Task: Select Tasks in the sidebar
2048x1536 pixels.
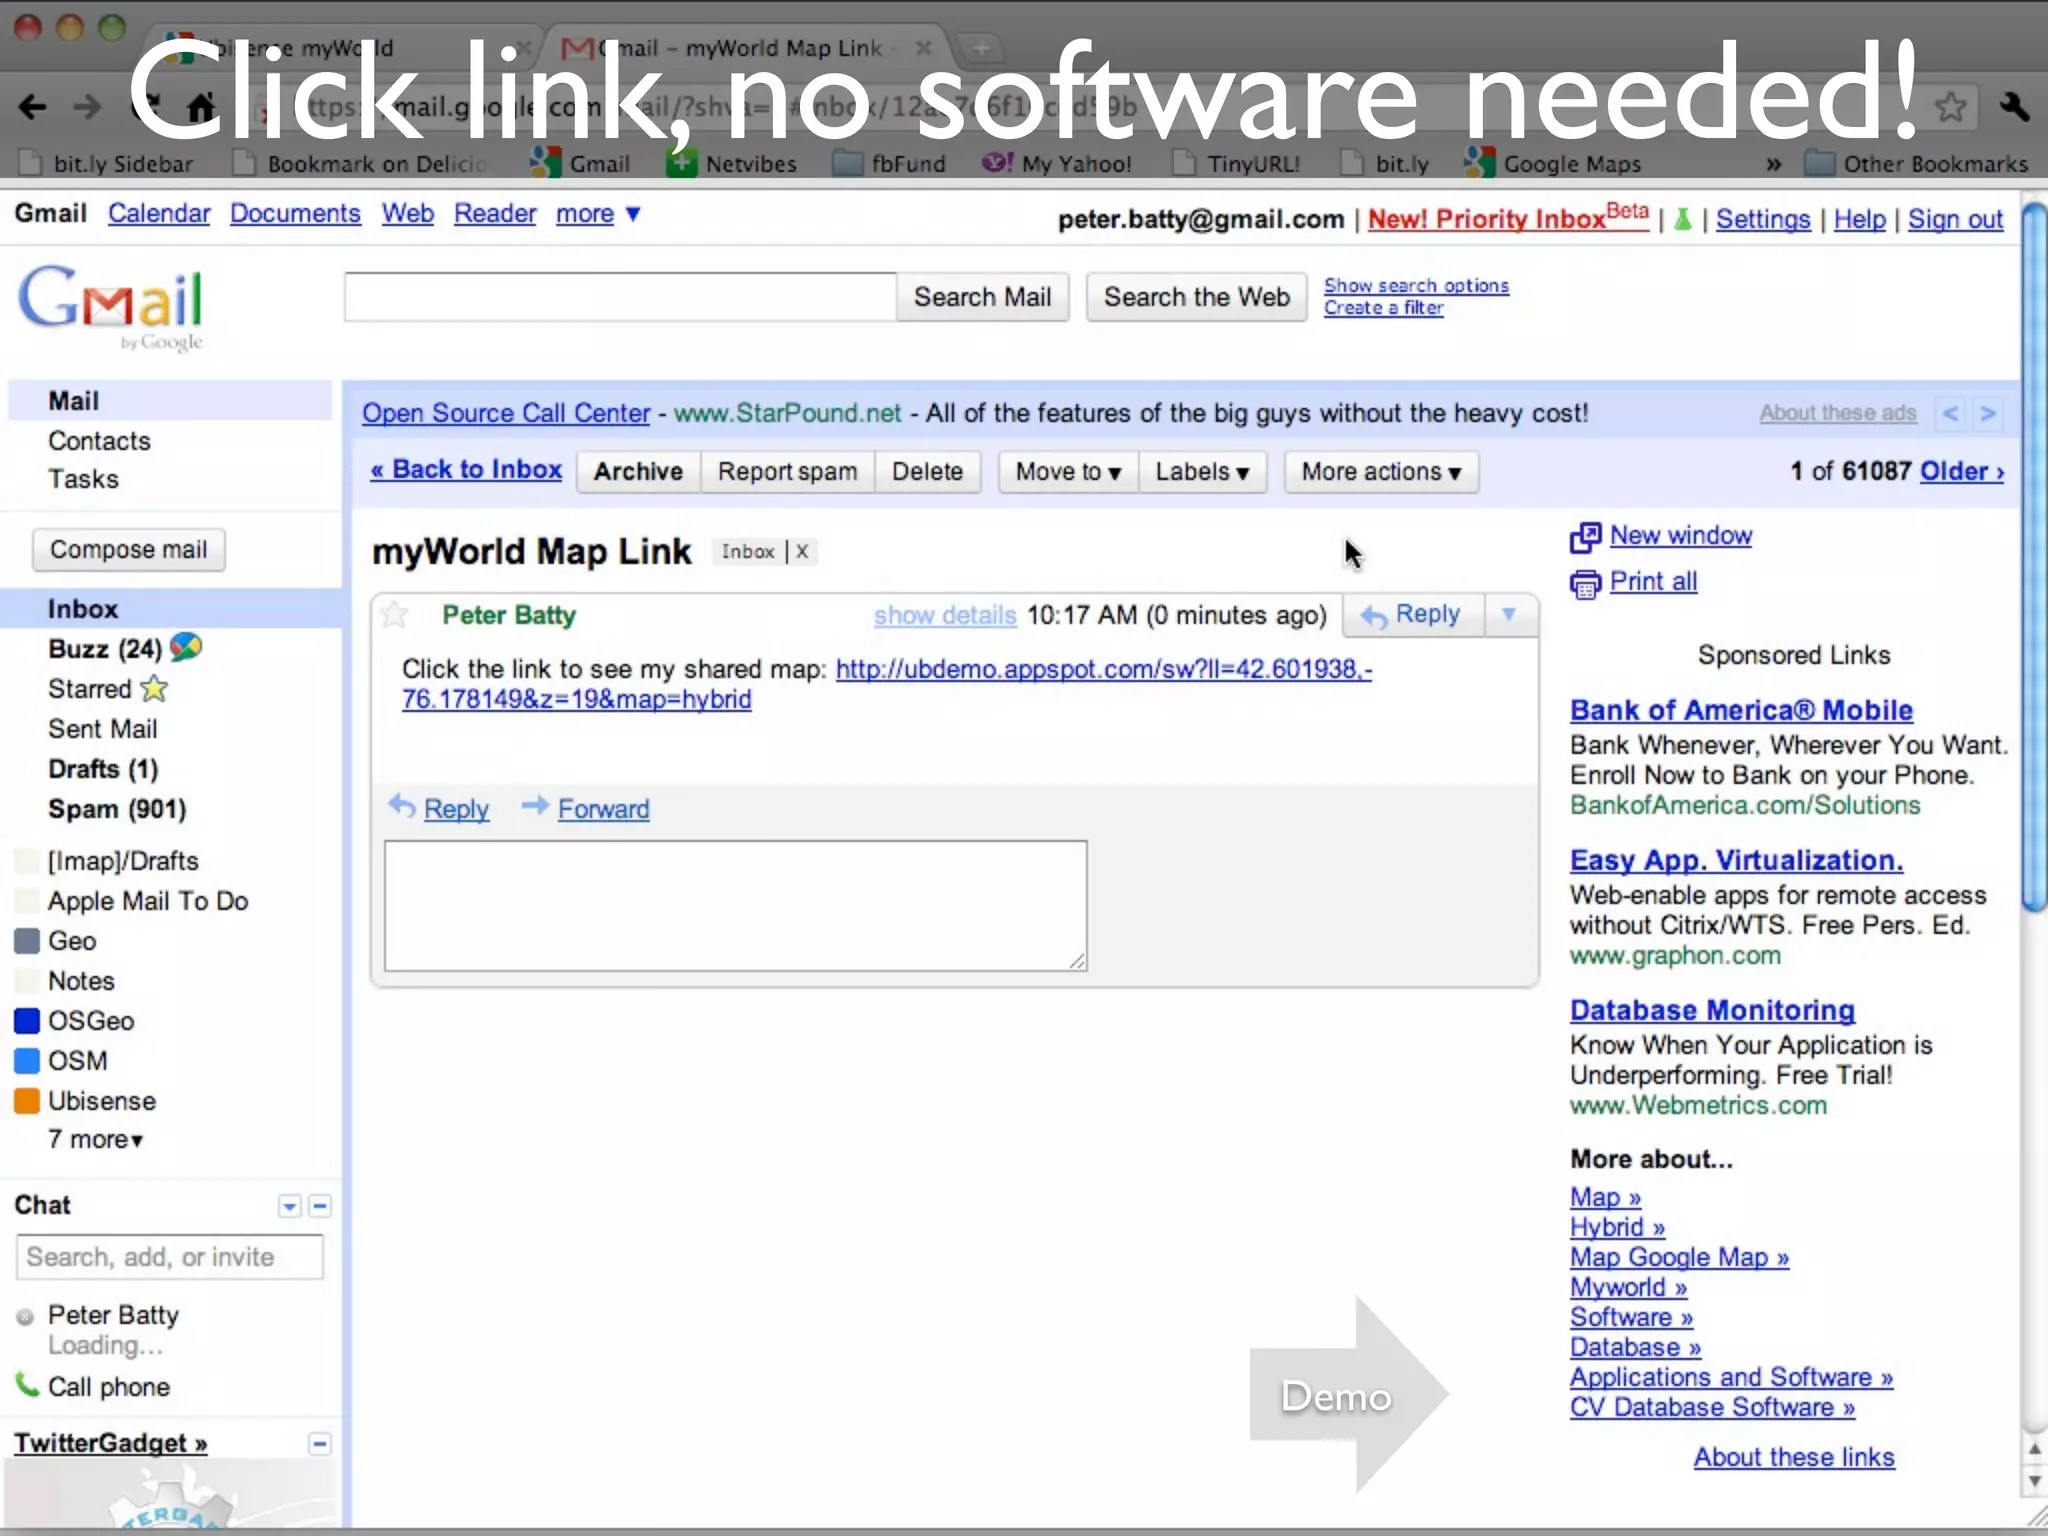Action: point(83,479)
